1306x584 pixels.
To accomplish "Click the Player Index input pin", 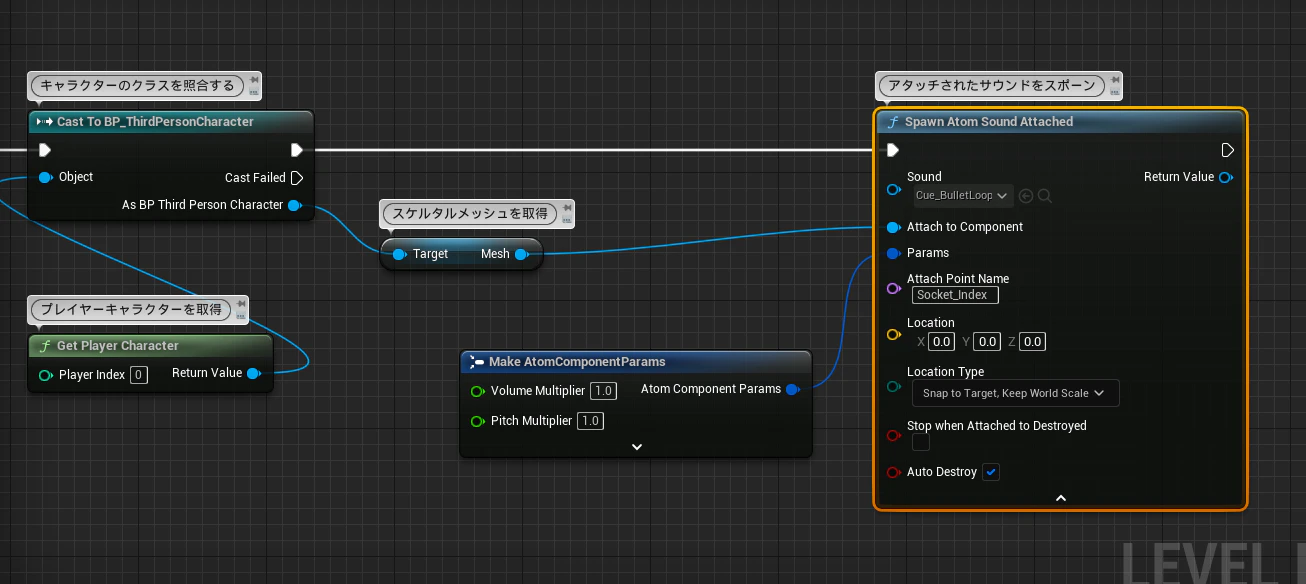I will (45, 375).
